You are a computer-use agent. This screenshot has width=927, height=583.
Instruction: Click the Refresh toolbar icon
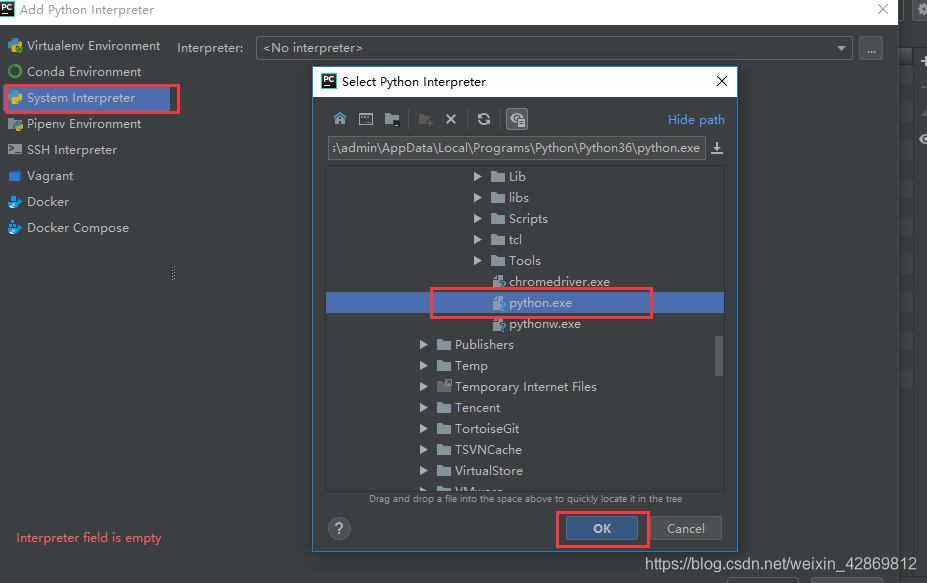pyautogui.click(x=484, y=119)
